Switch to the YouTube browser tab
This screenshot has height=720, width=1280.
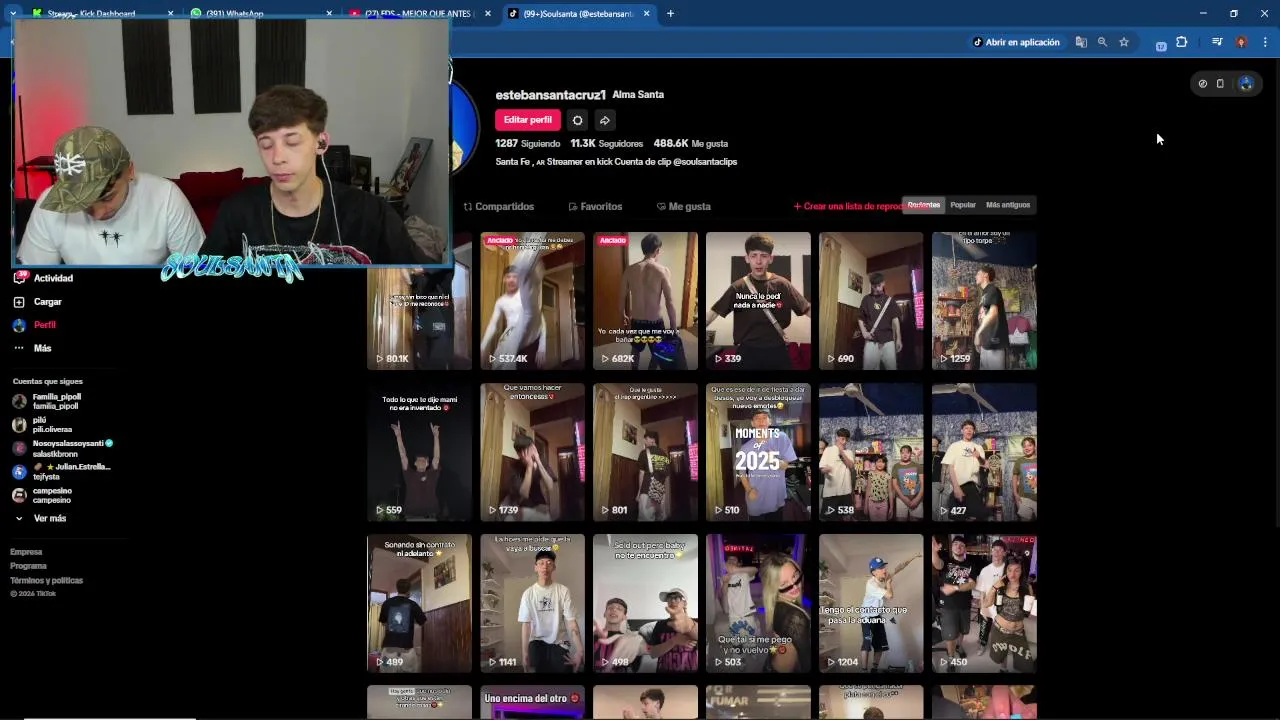(420, 13)
